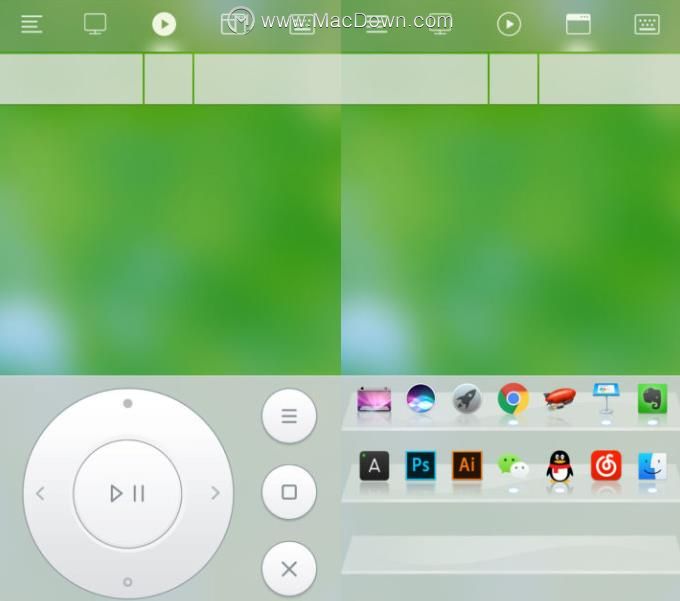
Task: Launch Siri from the app shelf
Action: pos(421,398)
